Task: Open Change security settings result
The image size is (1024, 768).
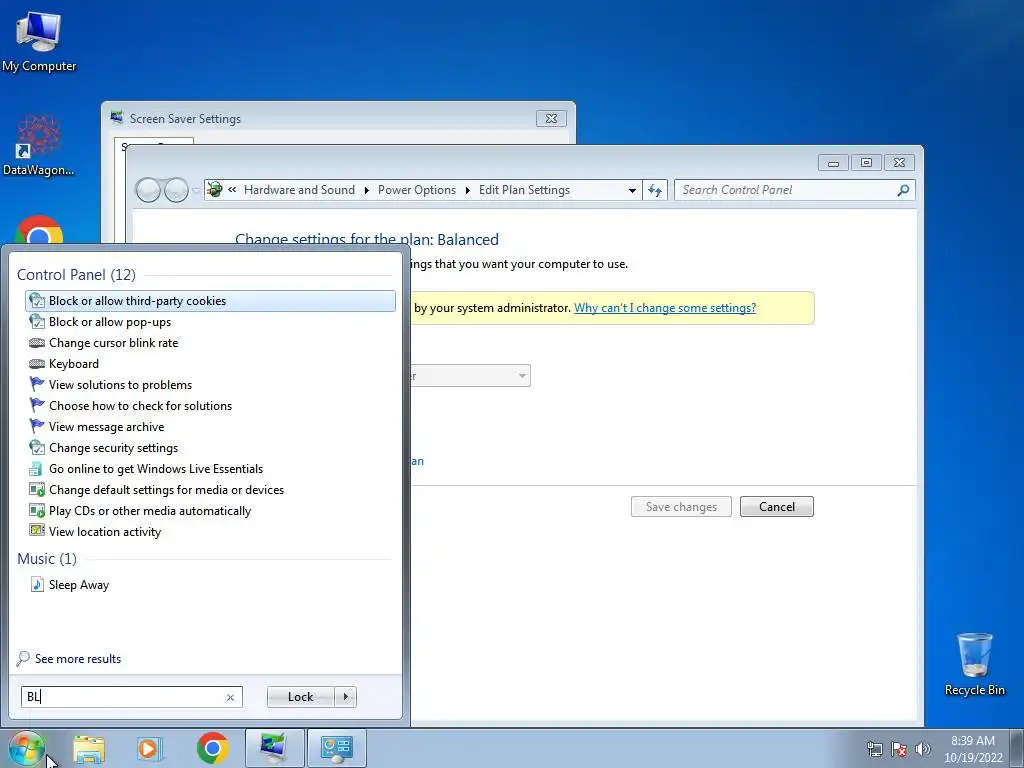Action: (210, 448)
